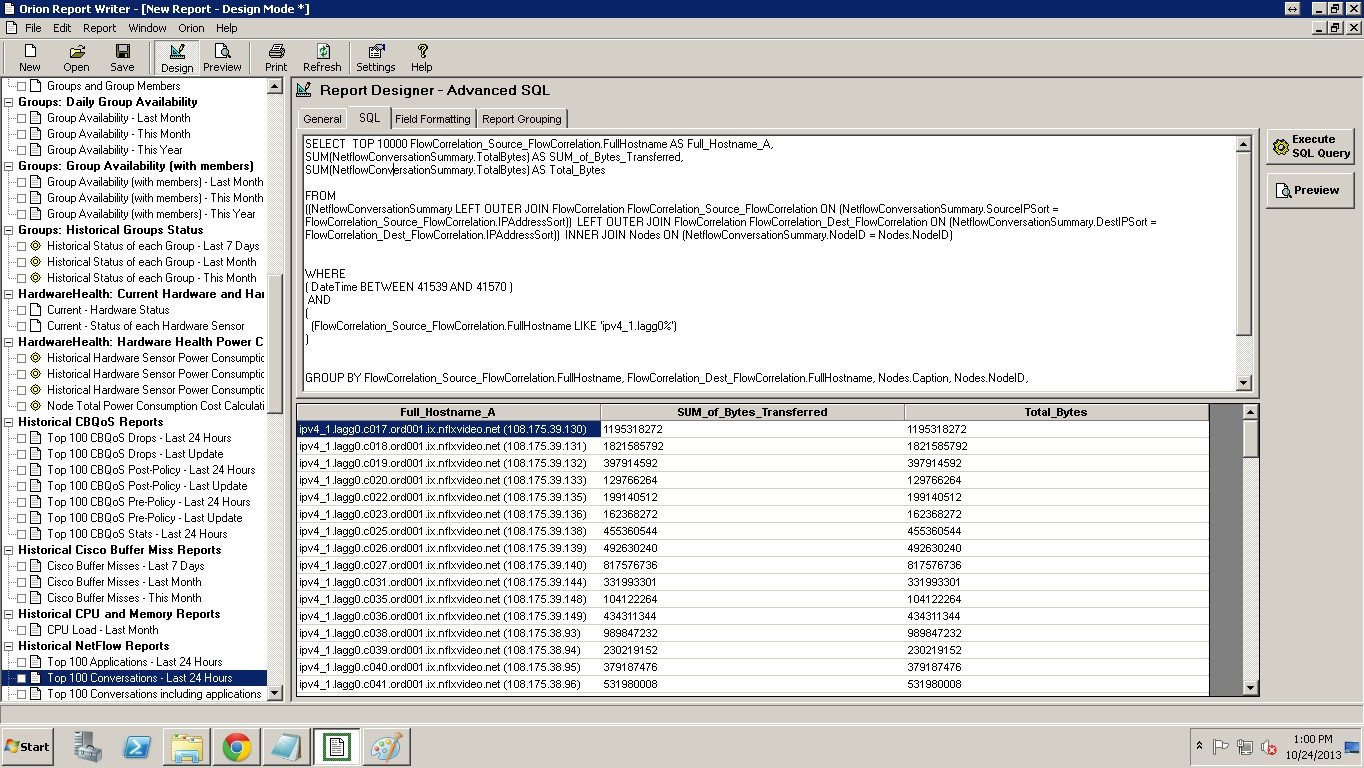Click document icon of Groups and Group Members
1364x768 pixels.
[x=36, y=86]
